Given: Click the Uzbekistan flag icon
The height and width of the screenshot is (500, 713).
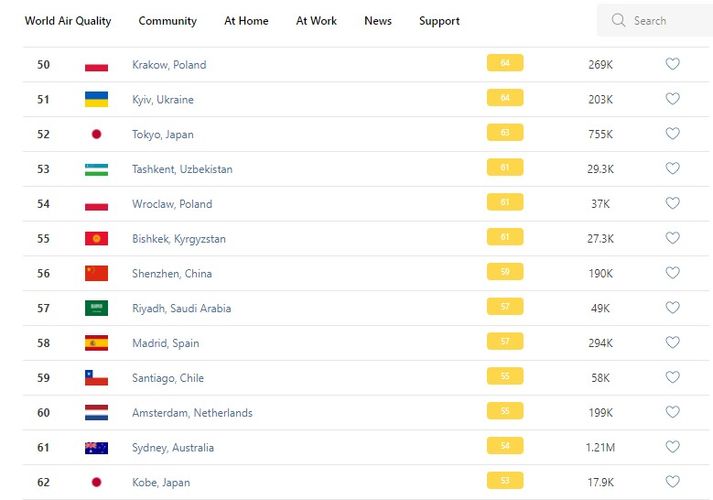Looking at the screenshot, I should (96, 169).
